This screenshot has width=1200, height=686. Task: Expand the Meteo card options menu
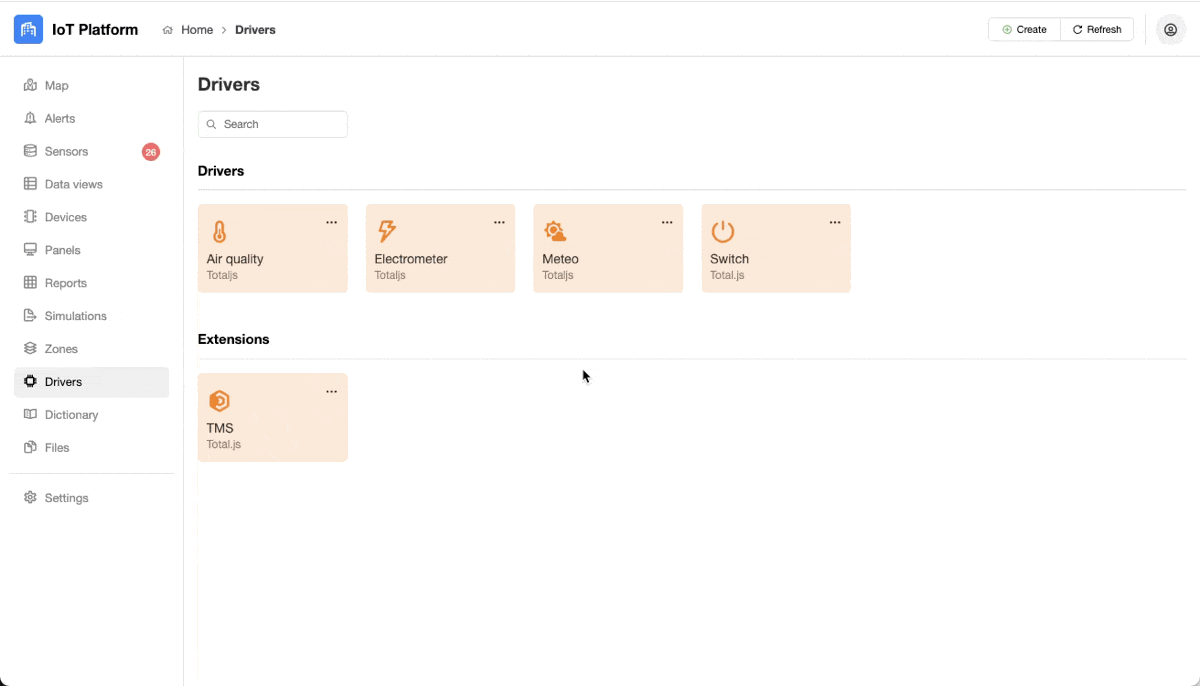(667, 223)
